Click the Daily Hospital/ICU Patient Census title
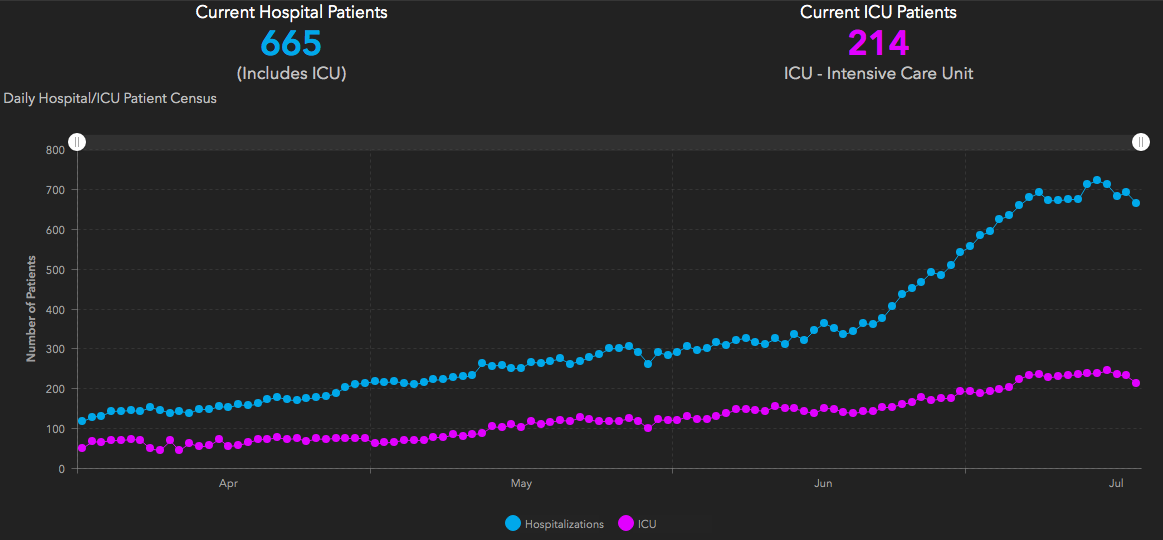The image size is (1163, 540). point(110,98)
